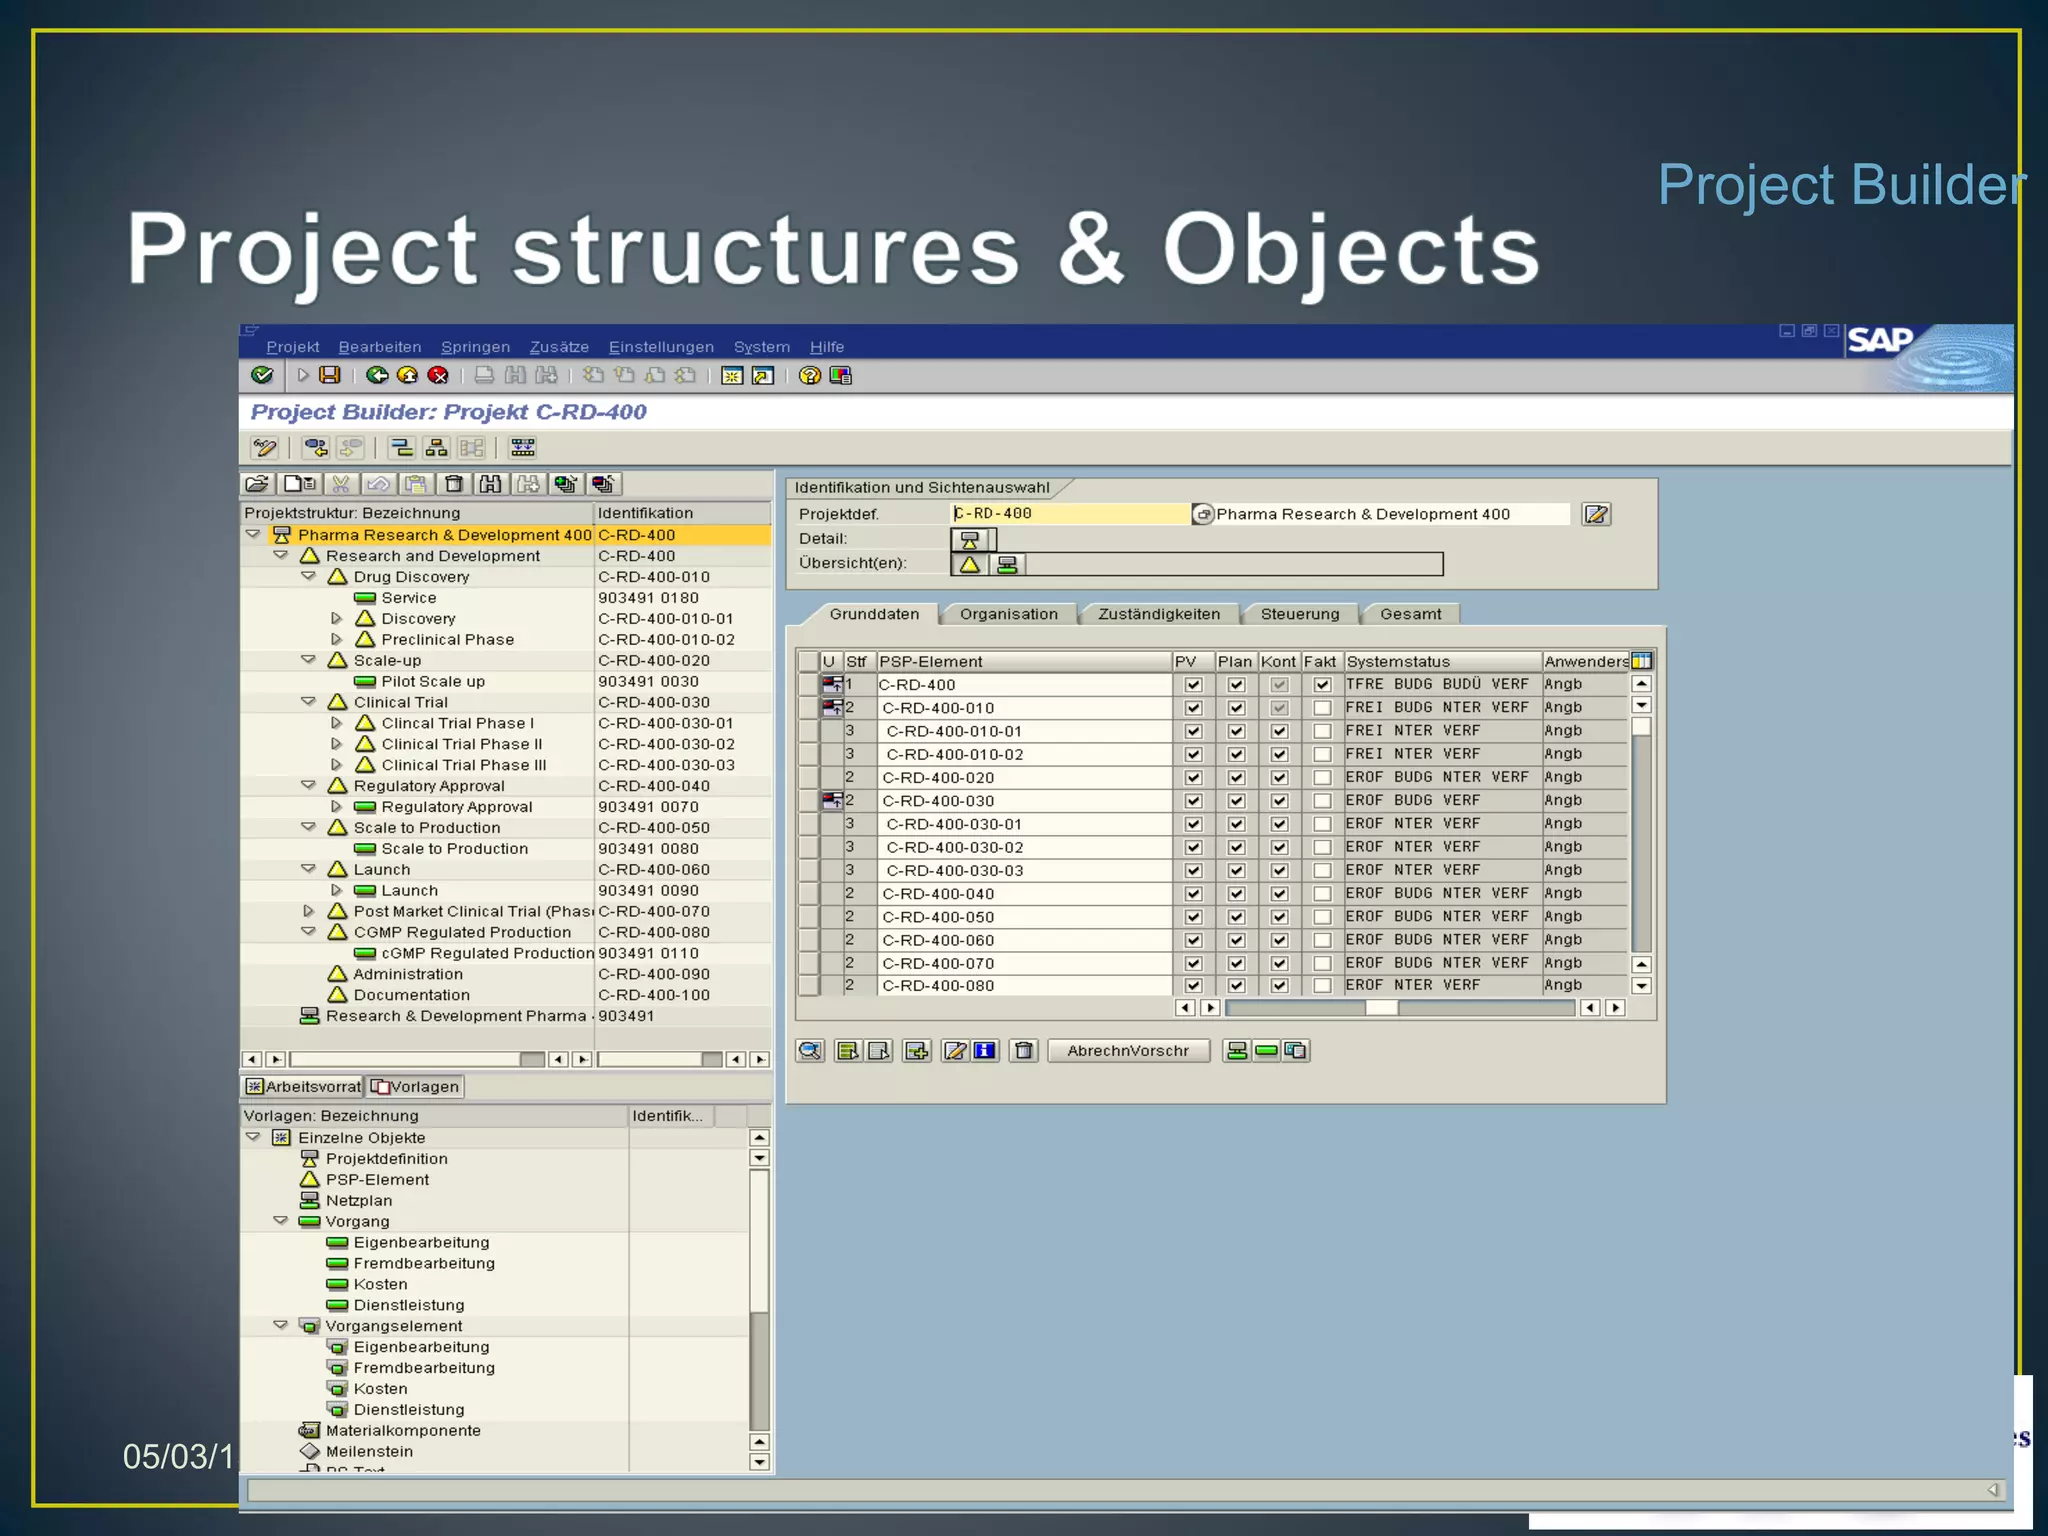This screenshot has height=1536, width=2048.
Task: Open the Bearbeiten menu
Action: [380, 347]
